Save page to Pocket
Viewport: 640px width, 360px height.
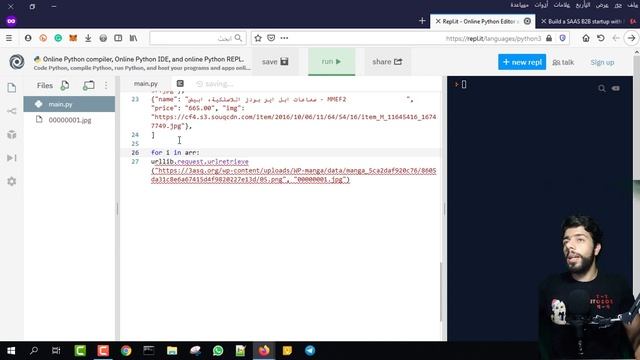tap(271, 38)
